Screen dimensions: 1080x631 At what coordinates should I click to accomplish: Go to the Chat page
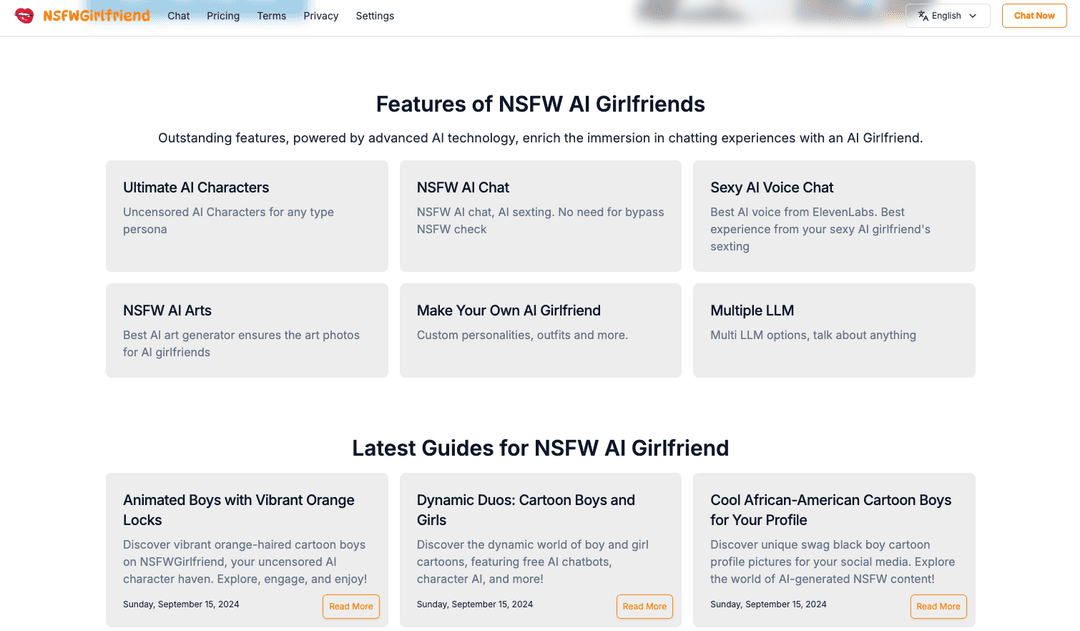point(178,16)
